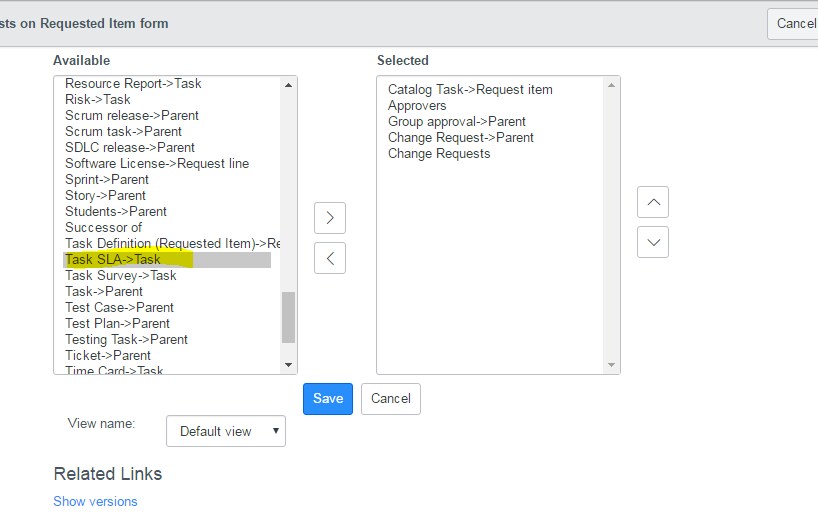Open the View name dropdown
This screenshot has height=513, width=818.
pos(226,431)
